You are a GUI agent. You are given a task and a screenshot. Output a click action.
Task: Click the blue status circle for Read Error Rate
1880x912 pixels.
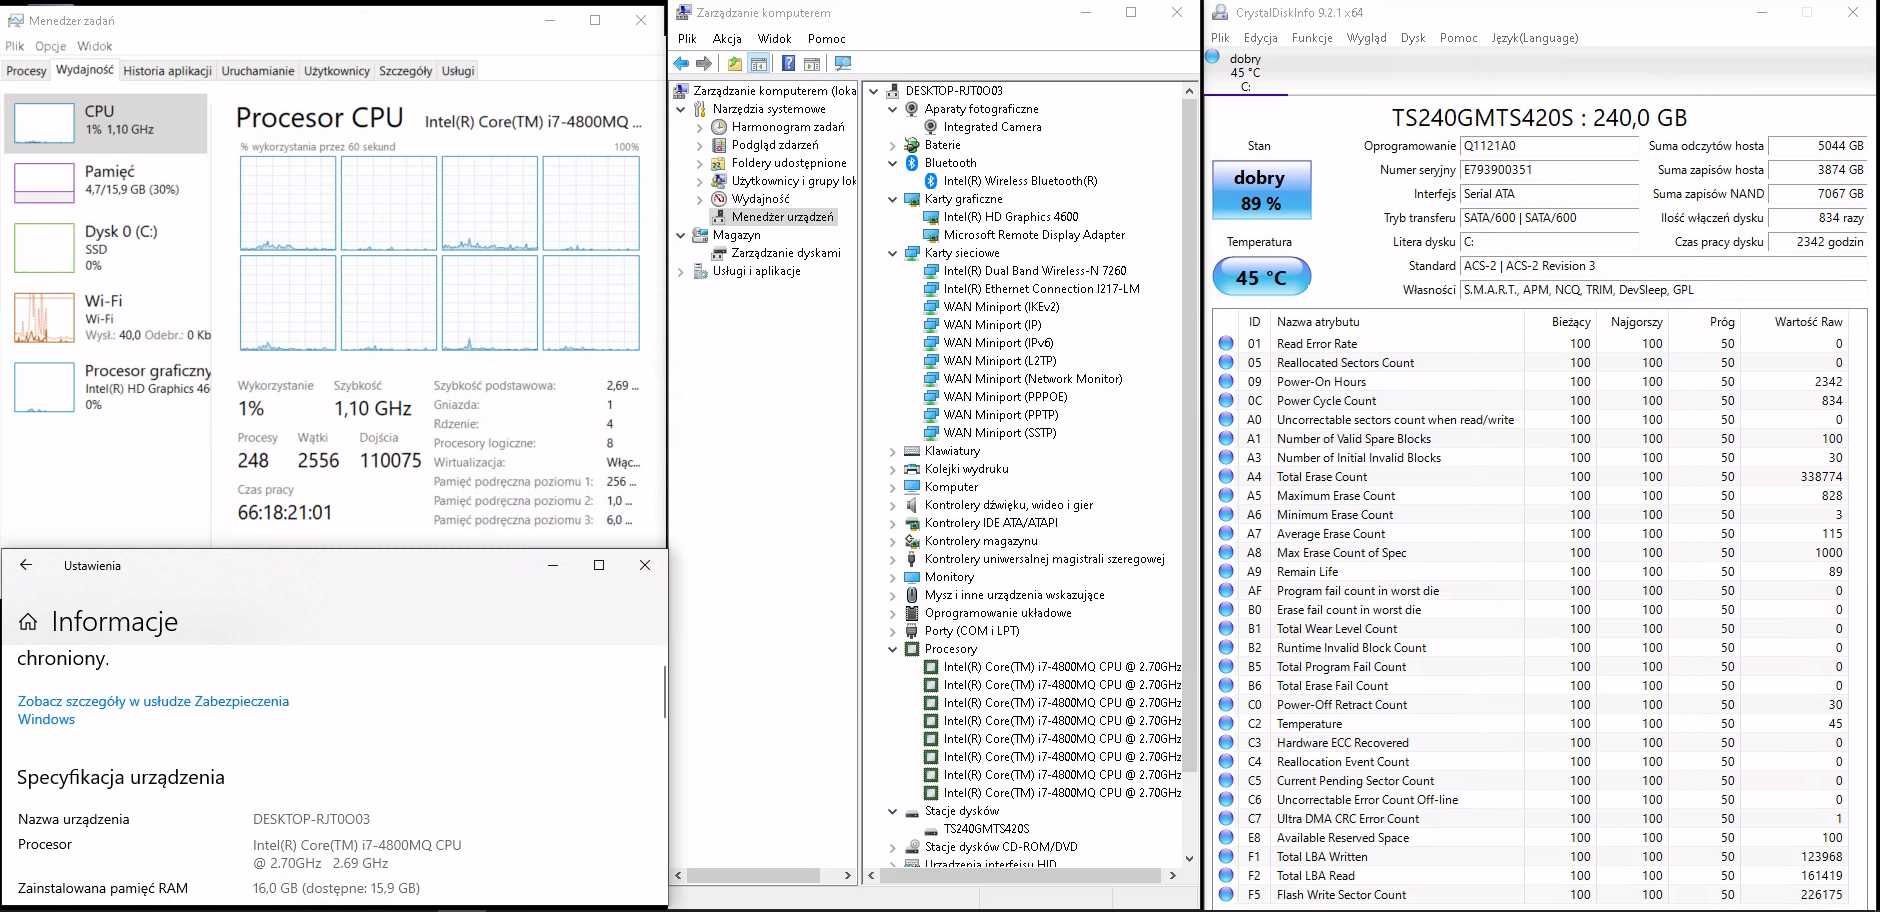[x=1226, y=343]
